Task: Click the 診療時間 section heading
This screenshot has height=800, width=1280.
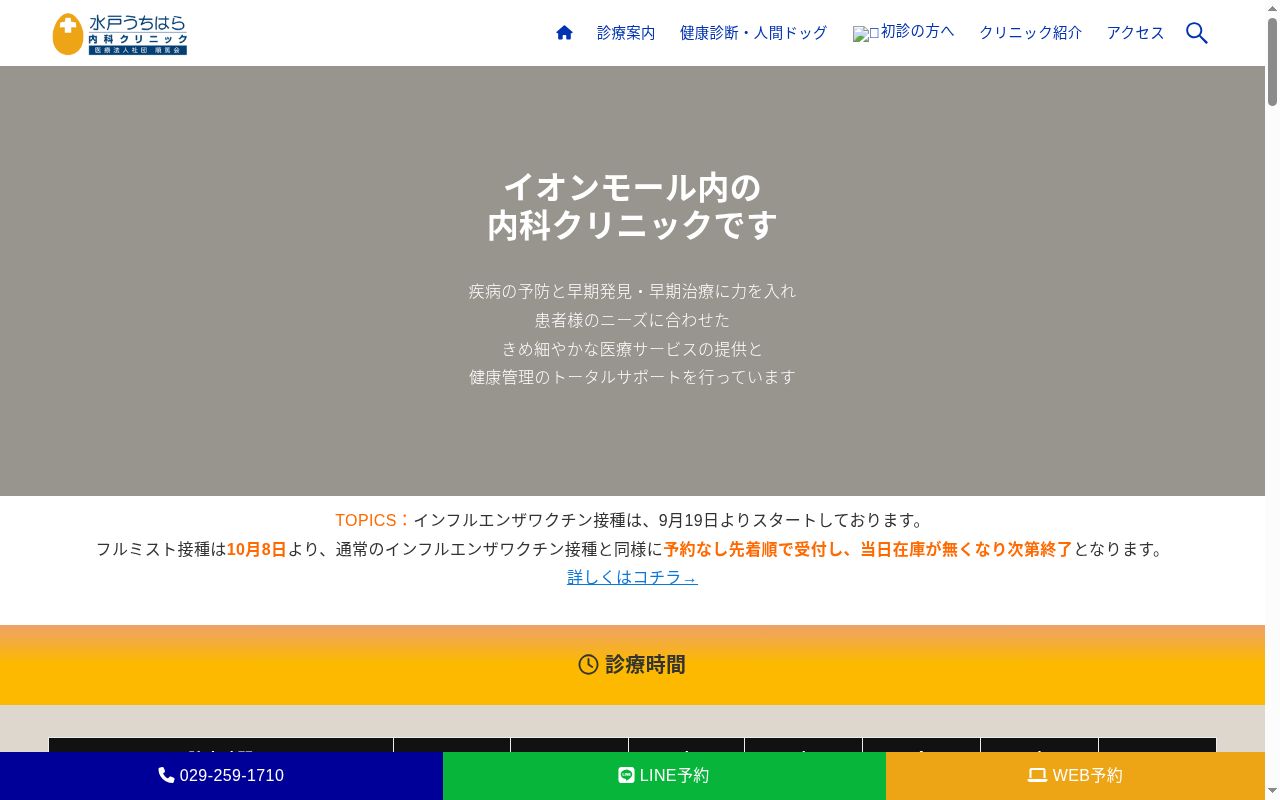Action: [x=632, y=665]
